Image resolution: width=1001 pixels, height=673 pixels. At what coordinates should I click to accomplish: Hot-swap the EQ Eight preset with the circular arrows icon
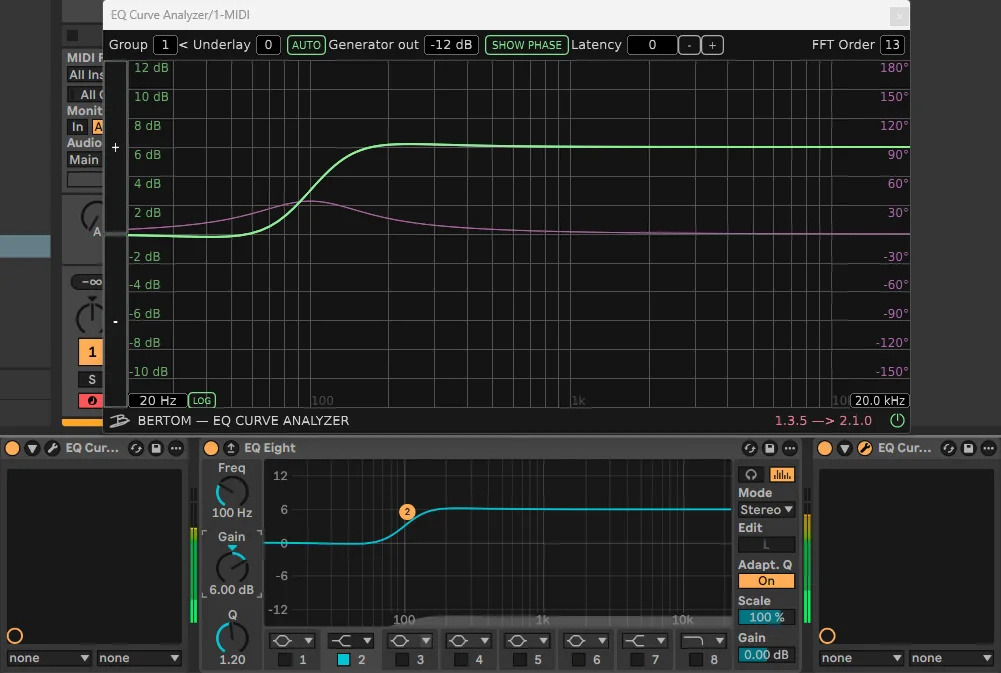pos(750,448)
